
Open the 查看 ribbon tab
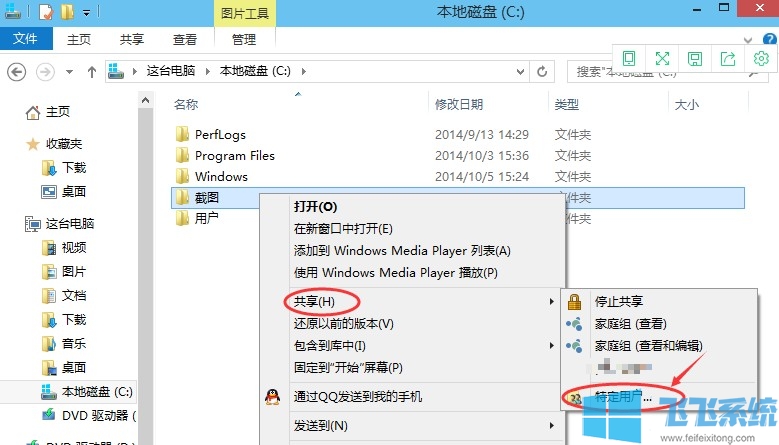pos(185,40)
